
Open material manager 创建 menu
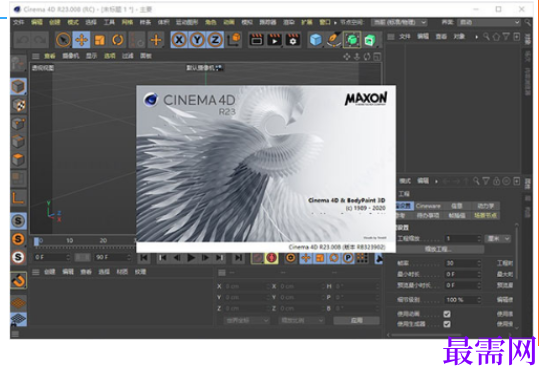tap(50, 272)
